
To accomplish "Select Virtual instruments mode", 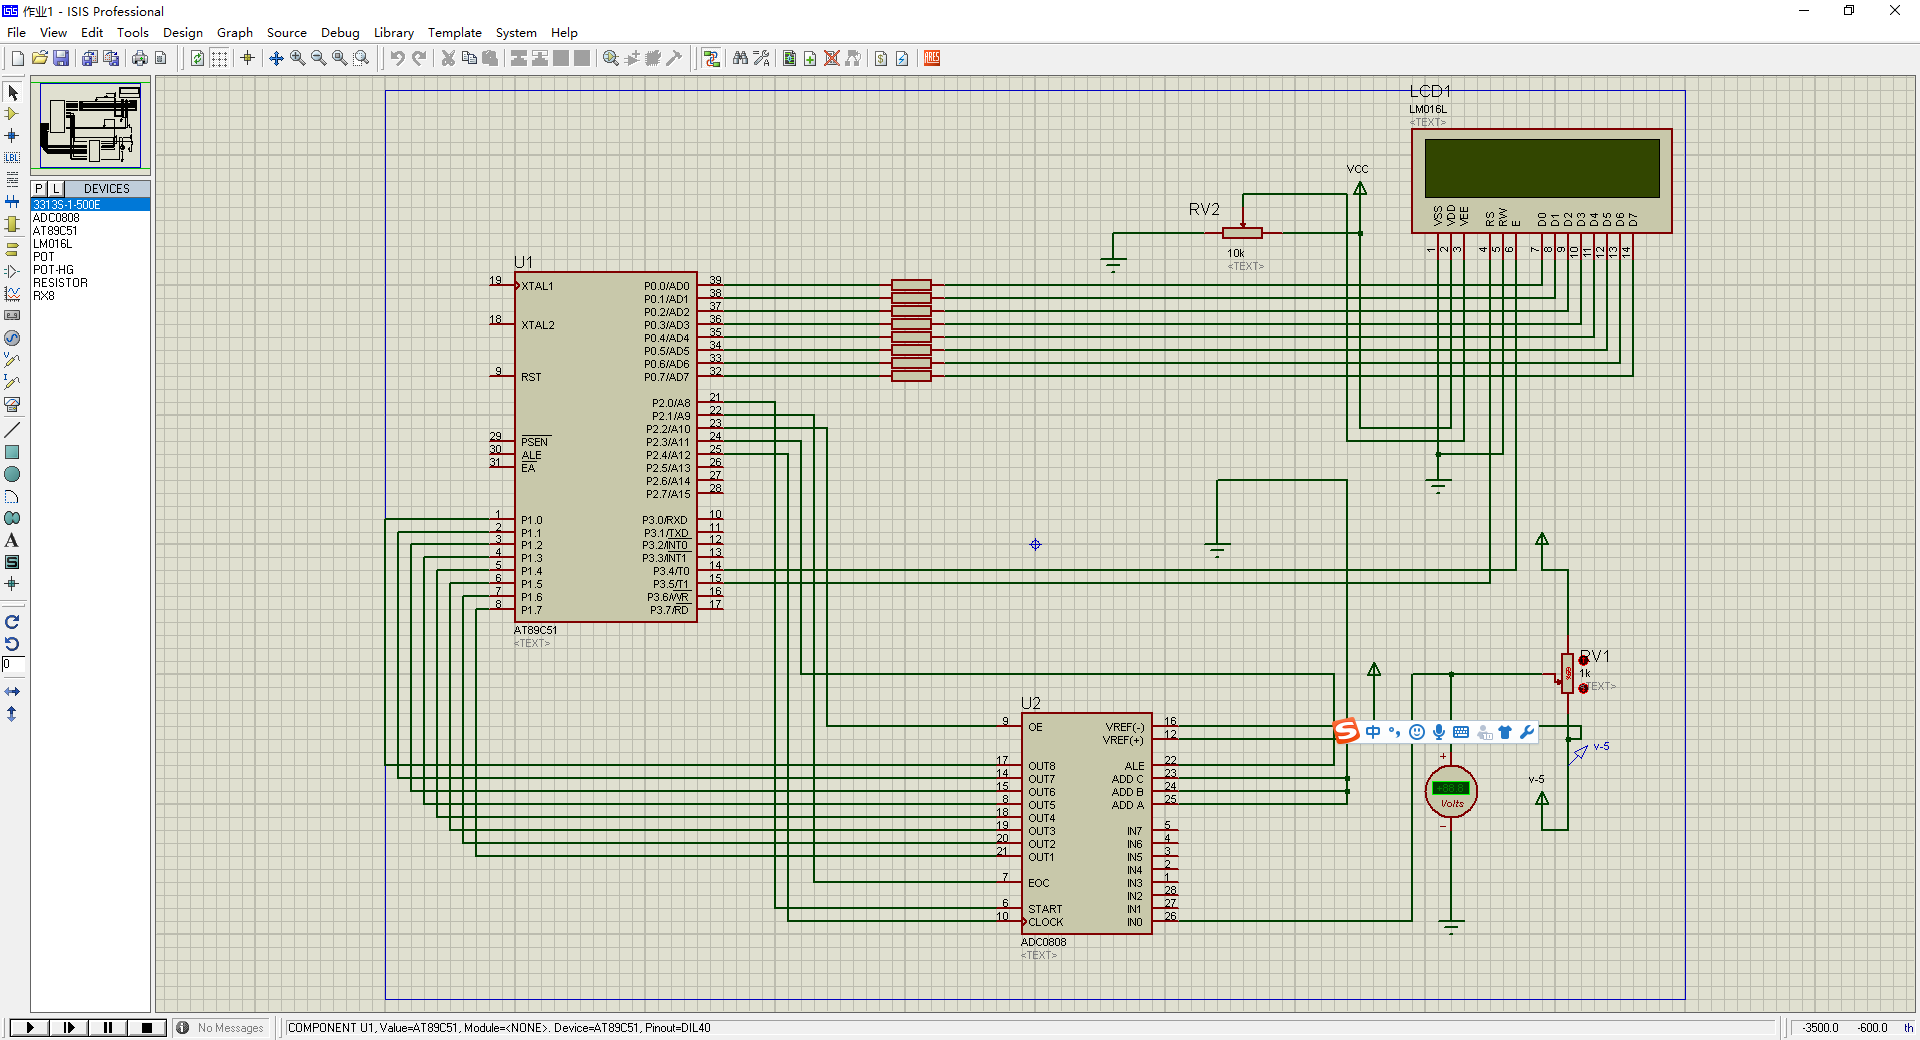I will (x=12, y=405).
